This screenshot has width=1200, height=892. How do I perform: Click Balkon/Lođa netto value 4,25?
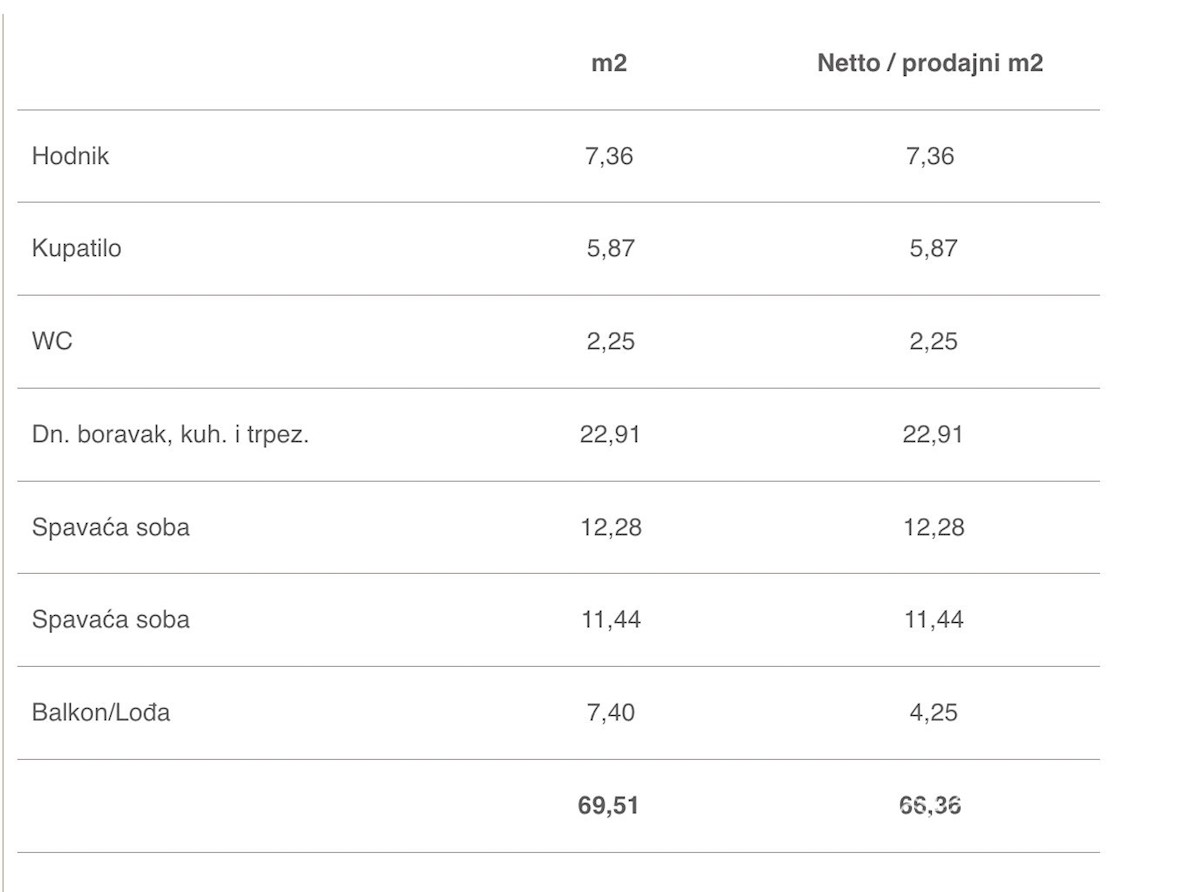(930, 713)
